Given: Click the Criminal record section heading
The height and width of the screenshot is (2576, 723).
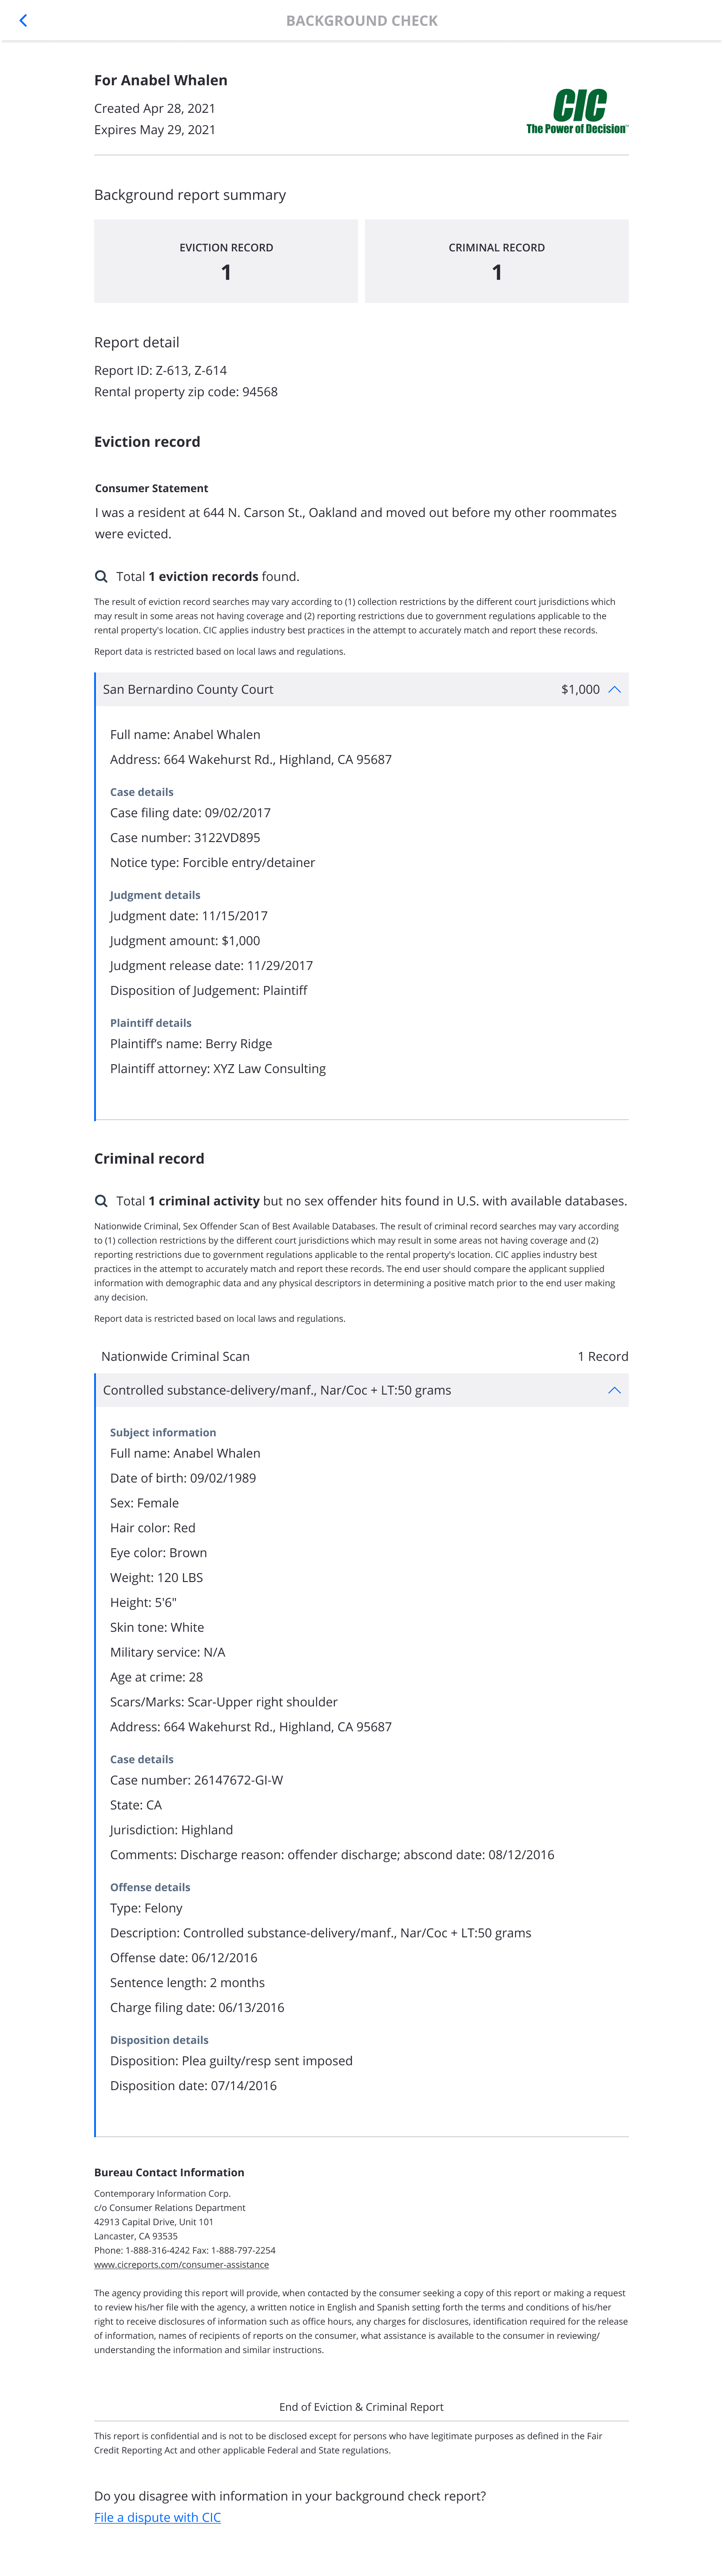Looking at the screenshot, I should pos(149,1158).
